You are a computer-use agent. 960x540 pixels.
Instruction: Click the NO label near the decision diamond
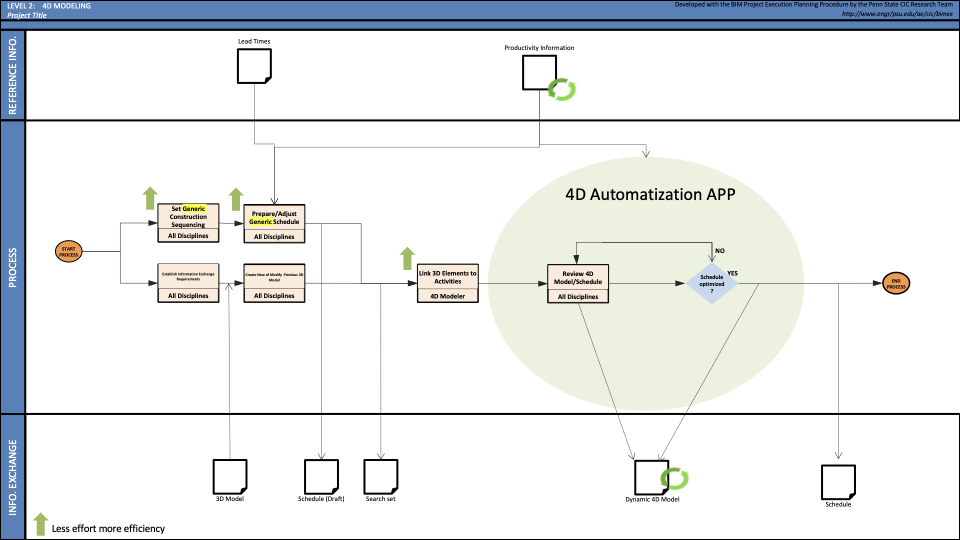(x=719, y=250)
